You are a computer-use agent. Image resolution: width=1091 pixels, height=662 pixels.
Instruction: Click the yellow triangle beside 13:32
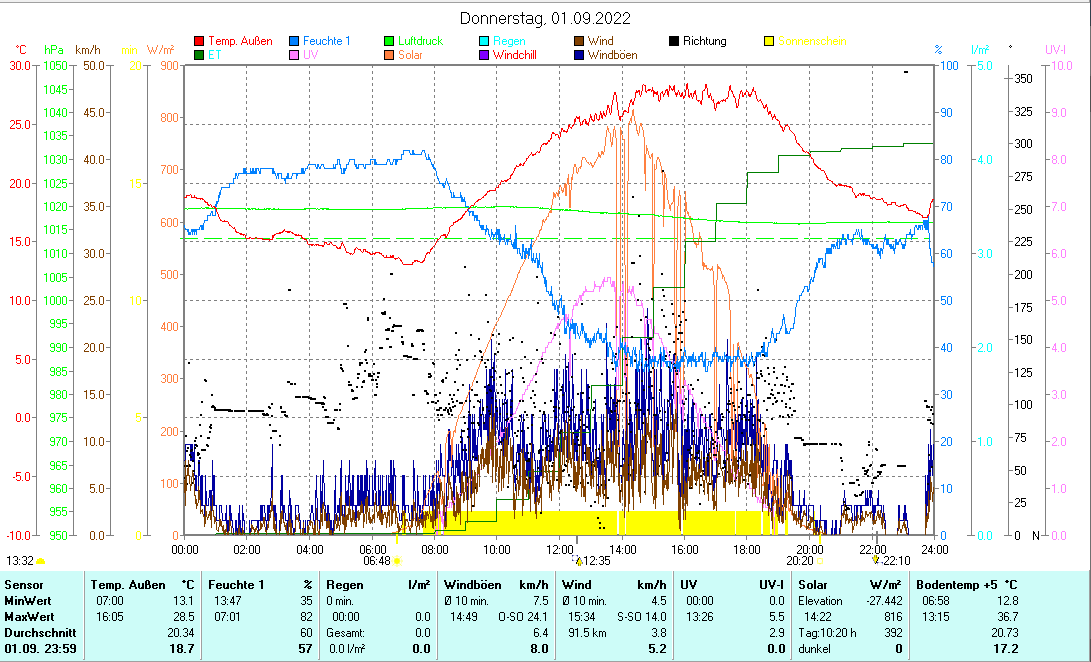(x=41, y=561)
